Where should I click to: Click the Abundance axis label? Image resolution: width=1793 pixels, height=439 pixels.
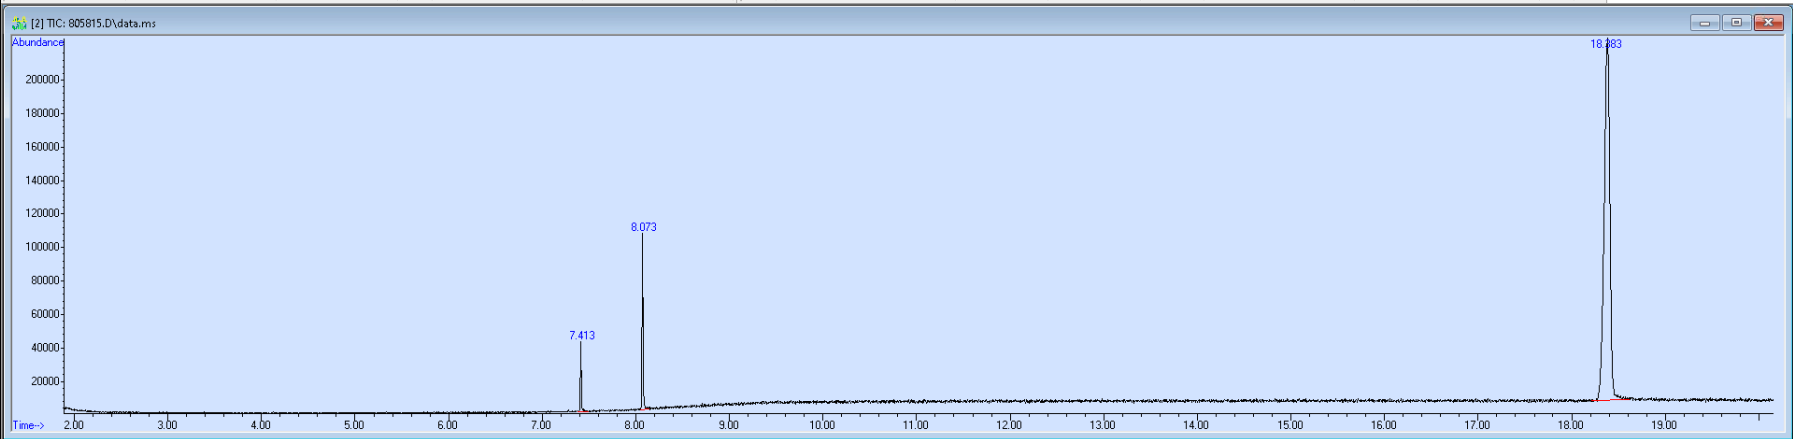pos(38,42)
